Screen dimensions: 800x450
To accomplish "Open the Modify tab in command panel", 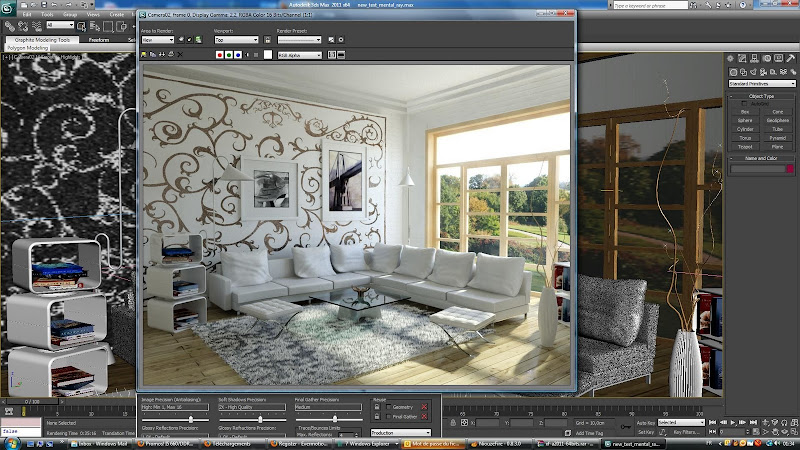I will 742,59.
